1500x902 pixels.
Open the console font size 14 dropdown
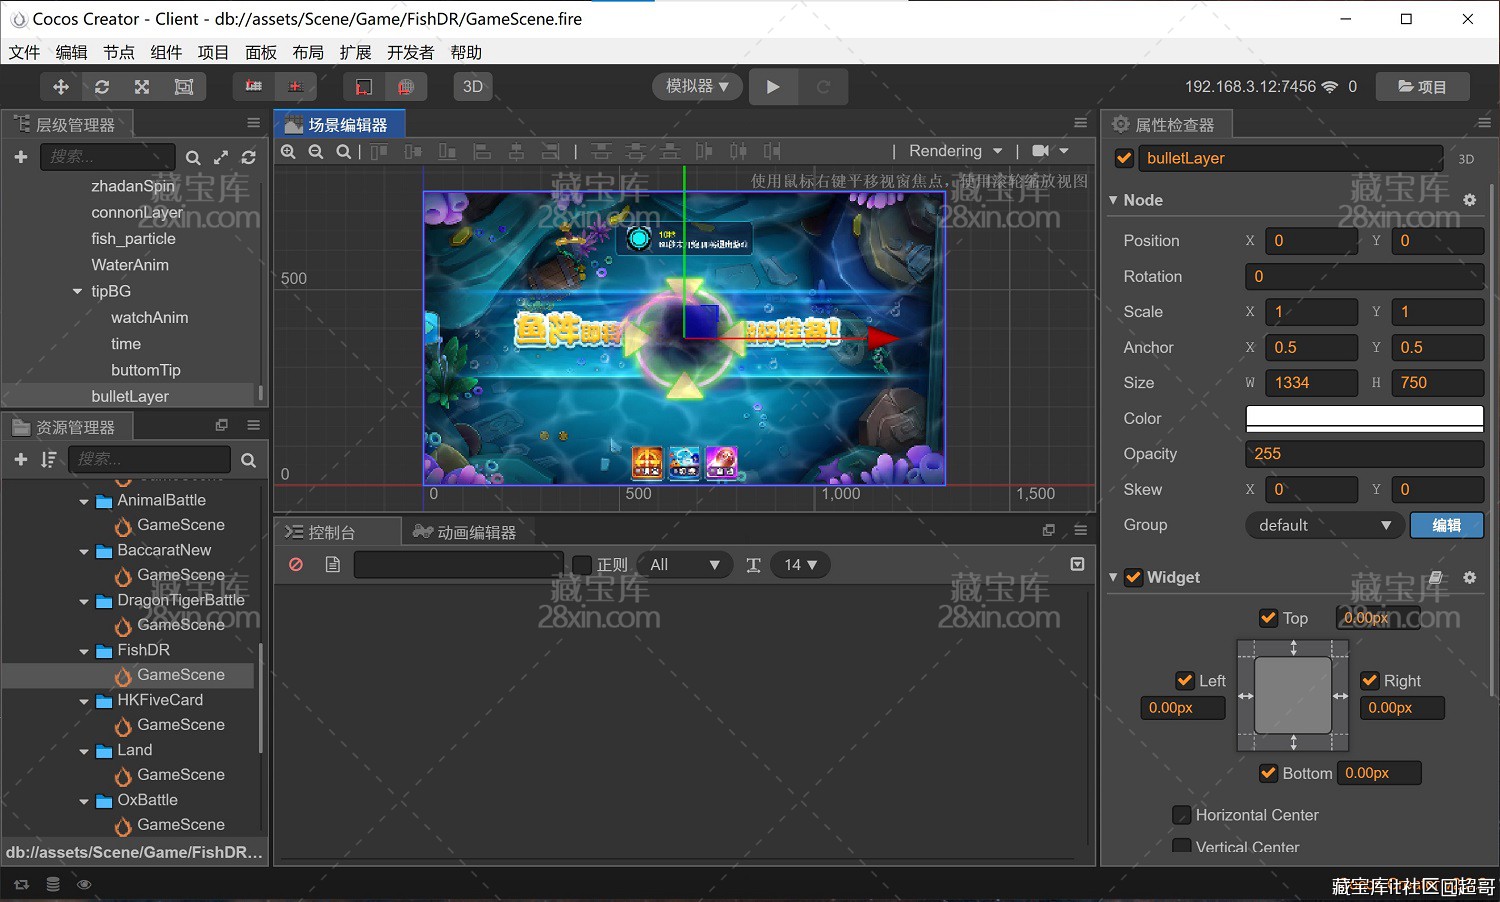801,565
